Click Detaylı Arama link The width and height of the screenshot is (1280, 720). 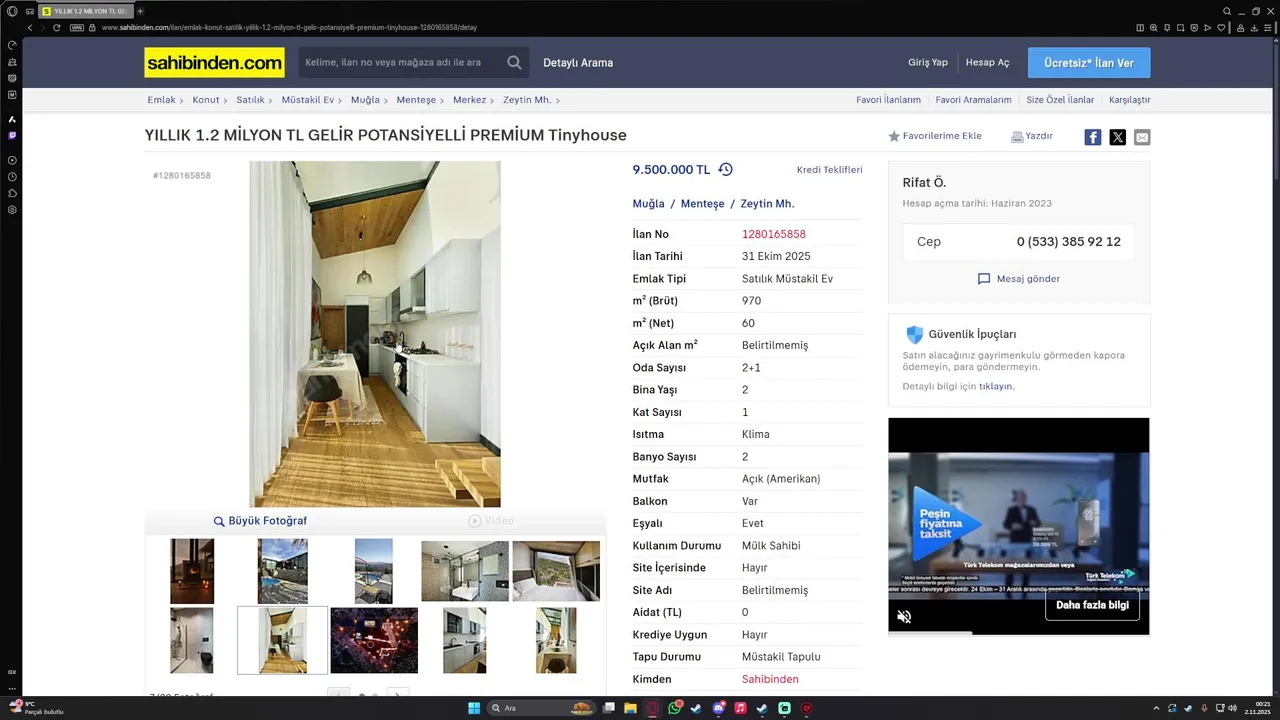click(x=578, y=63)
